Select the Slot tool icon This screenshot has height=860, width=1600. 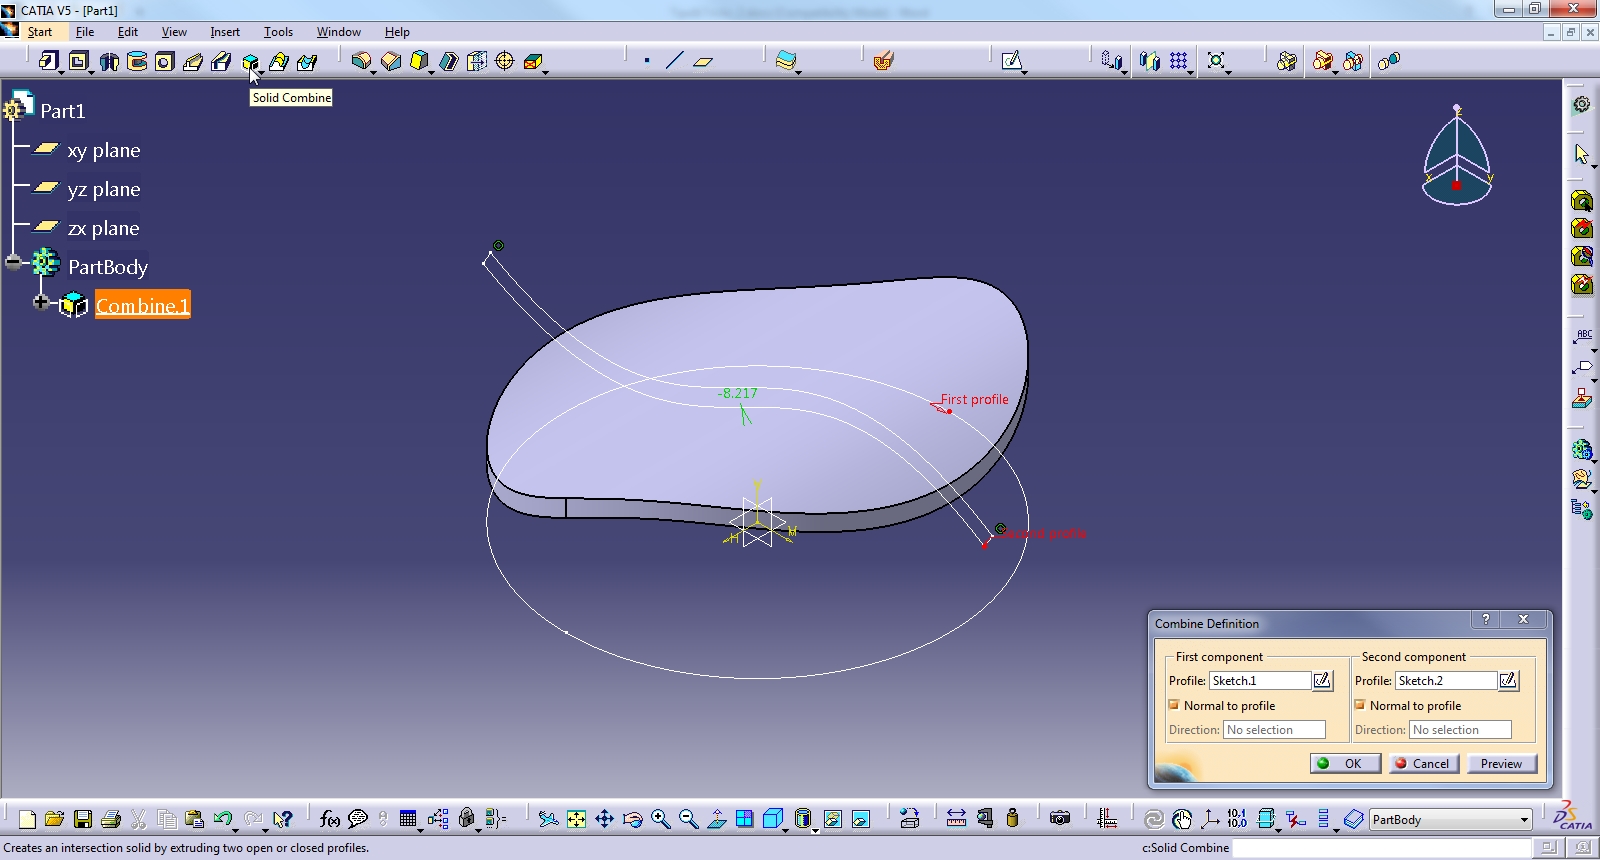(x=221, y=61)
